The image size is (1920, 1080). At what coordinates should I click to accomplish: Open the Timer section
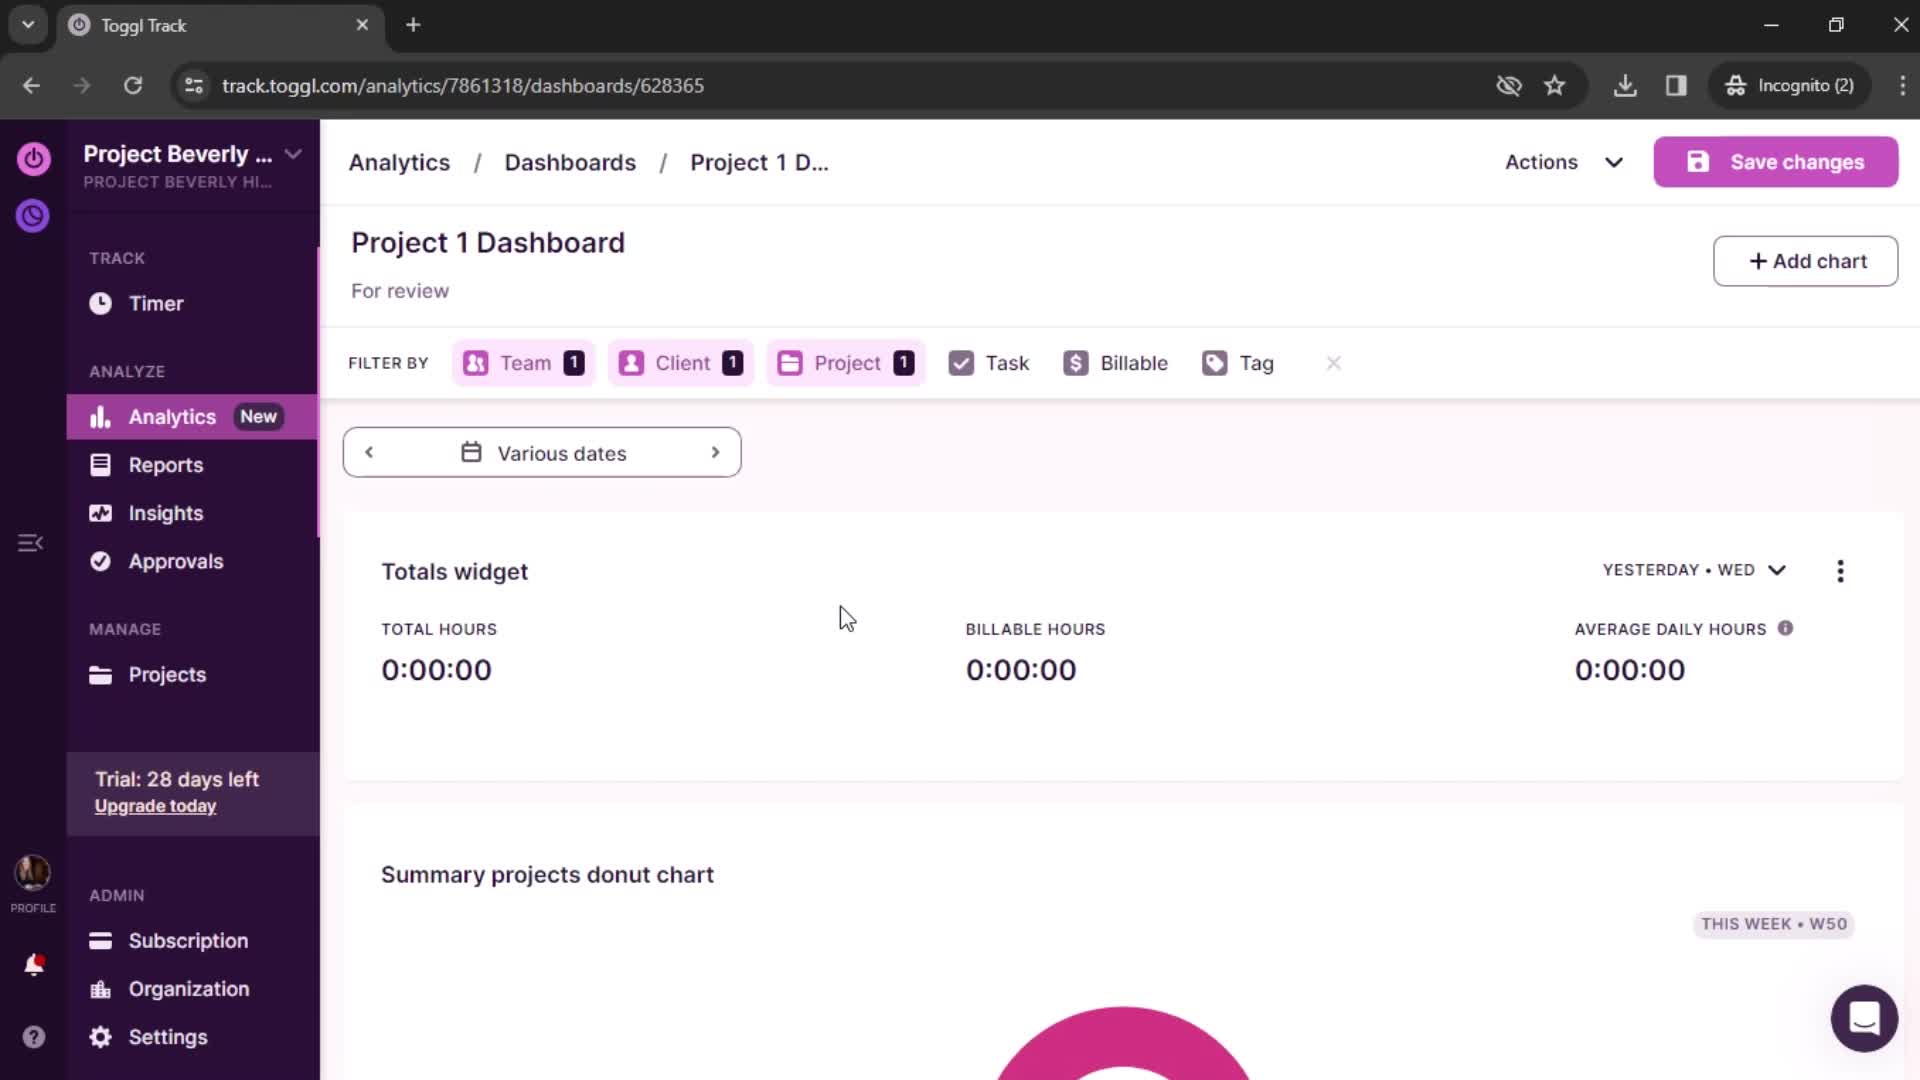click(x=156, y=302)
